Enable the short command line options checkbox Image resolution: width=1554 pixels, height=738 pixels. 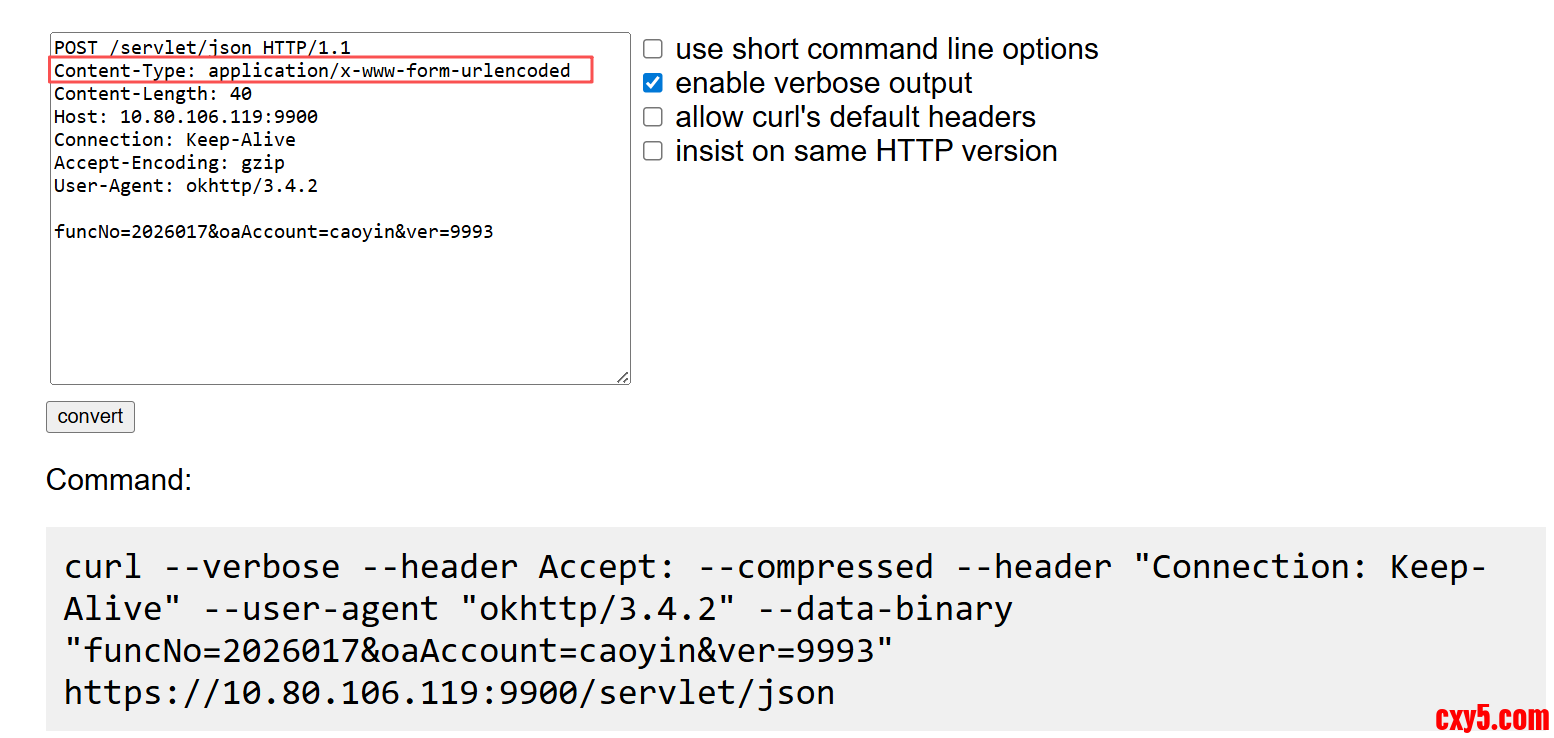653,49
